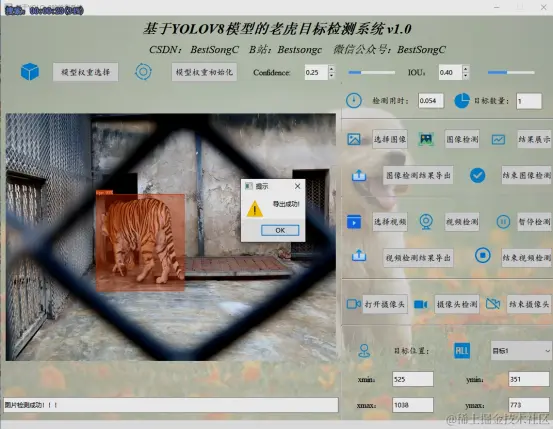Image resolution: width=554 pixels, height=430 pixels.
Task: Click the blue cube model icon
Action: [30, 72]
